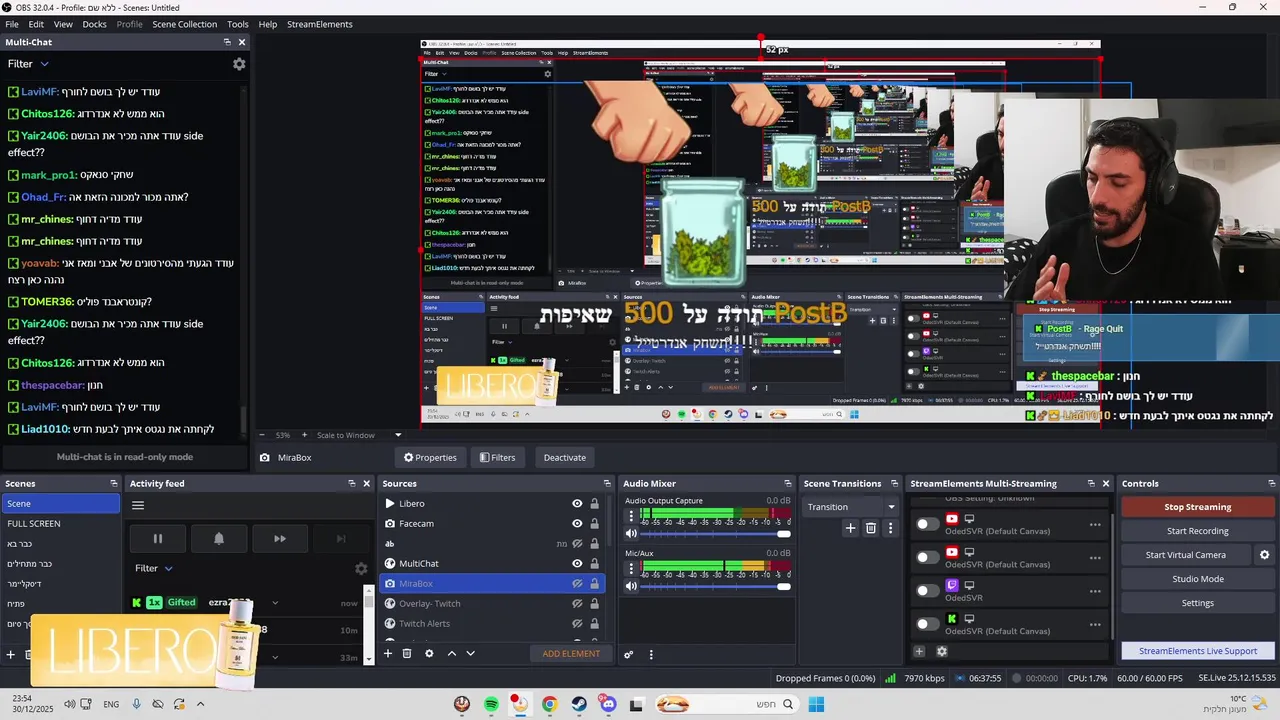Add a new scene transition

point(850,528)
